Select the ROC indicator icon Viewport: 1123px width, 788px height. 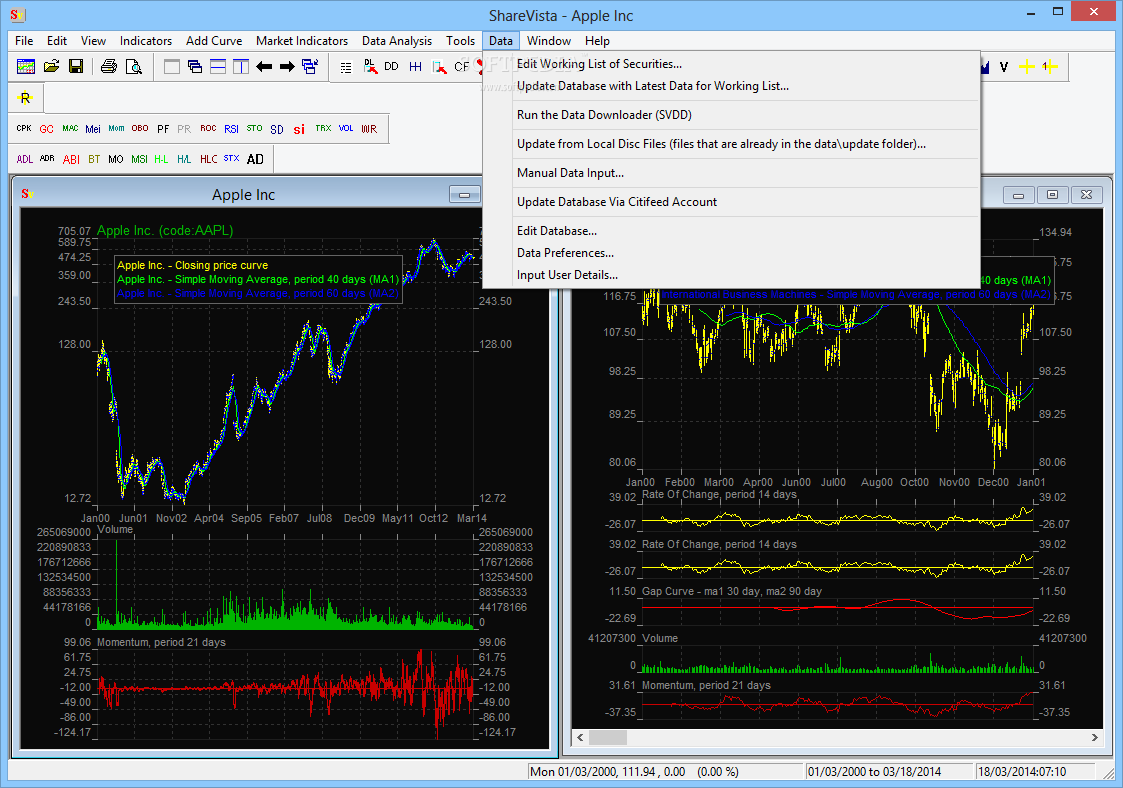click(x=208, y=128)
